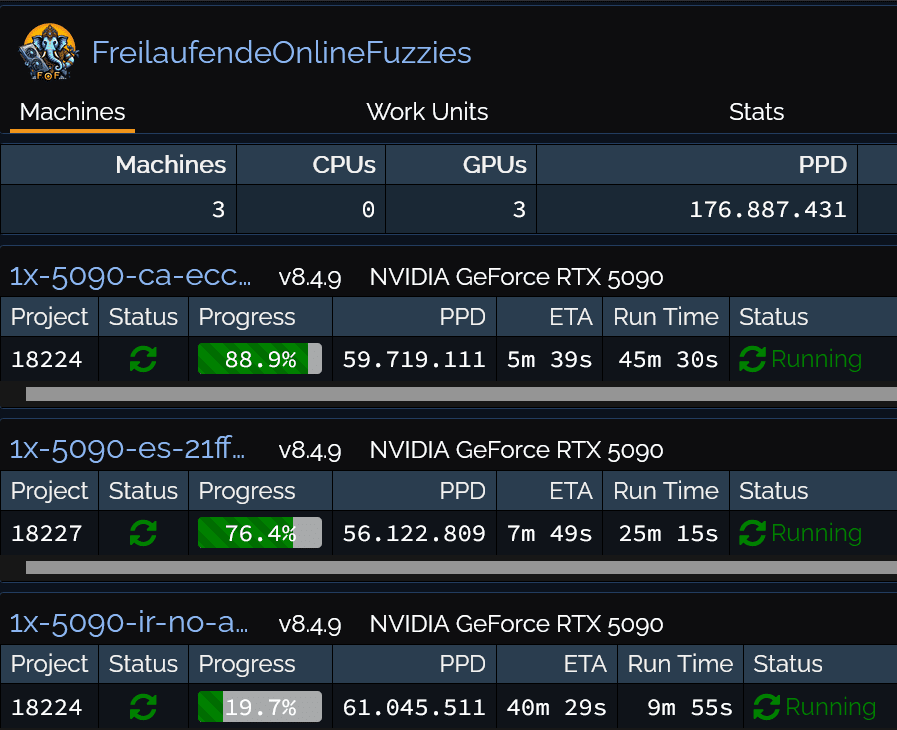Viewport: 897px width, 730px height.
Task: Click the Running icon on the 1x-5090-ca-ecc machine
Action: point(752,360)
